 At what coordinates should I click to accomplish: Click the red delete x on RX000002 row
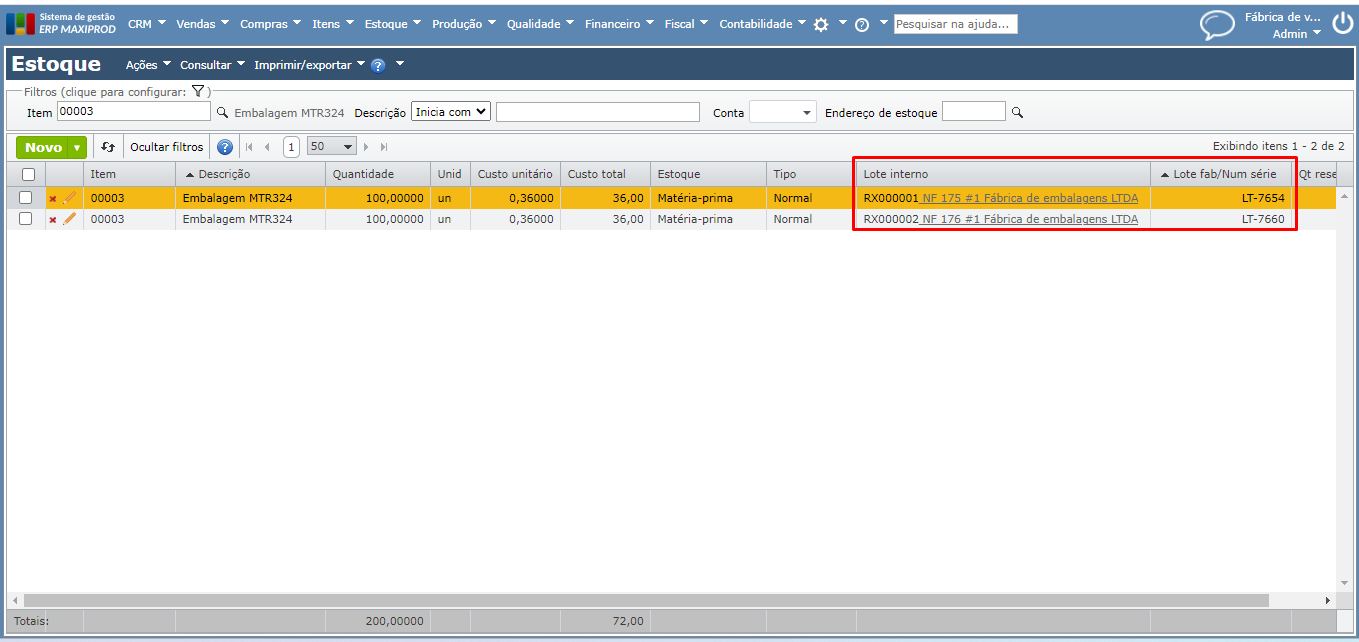(53, 219)
